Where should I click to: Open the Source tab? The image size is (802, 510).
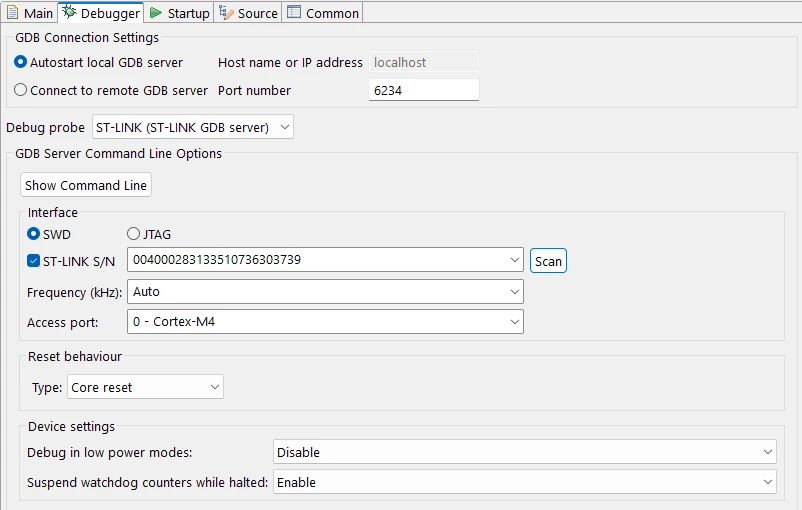248,13
